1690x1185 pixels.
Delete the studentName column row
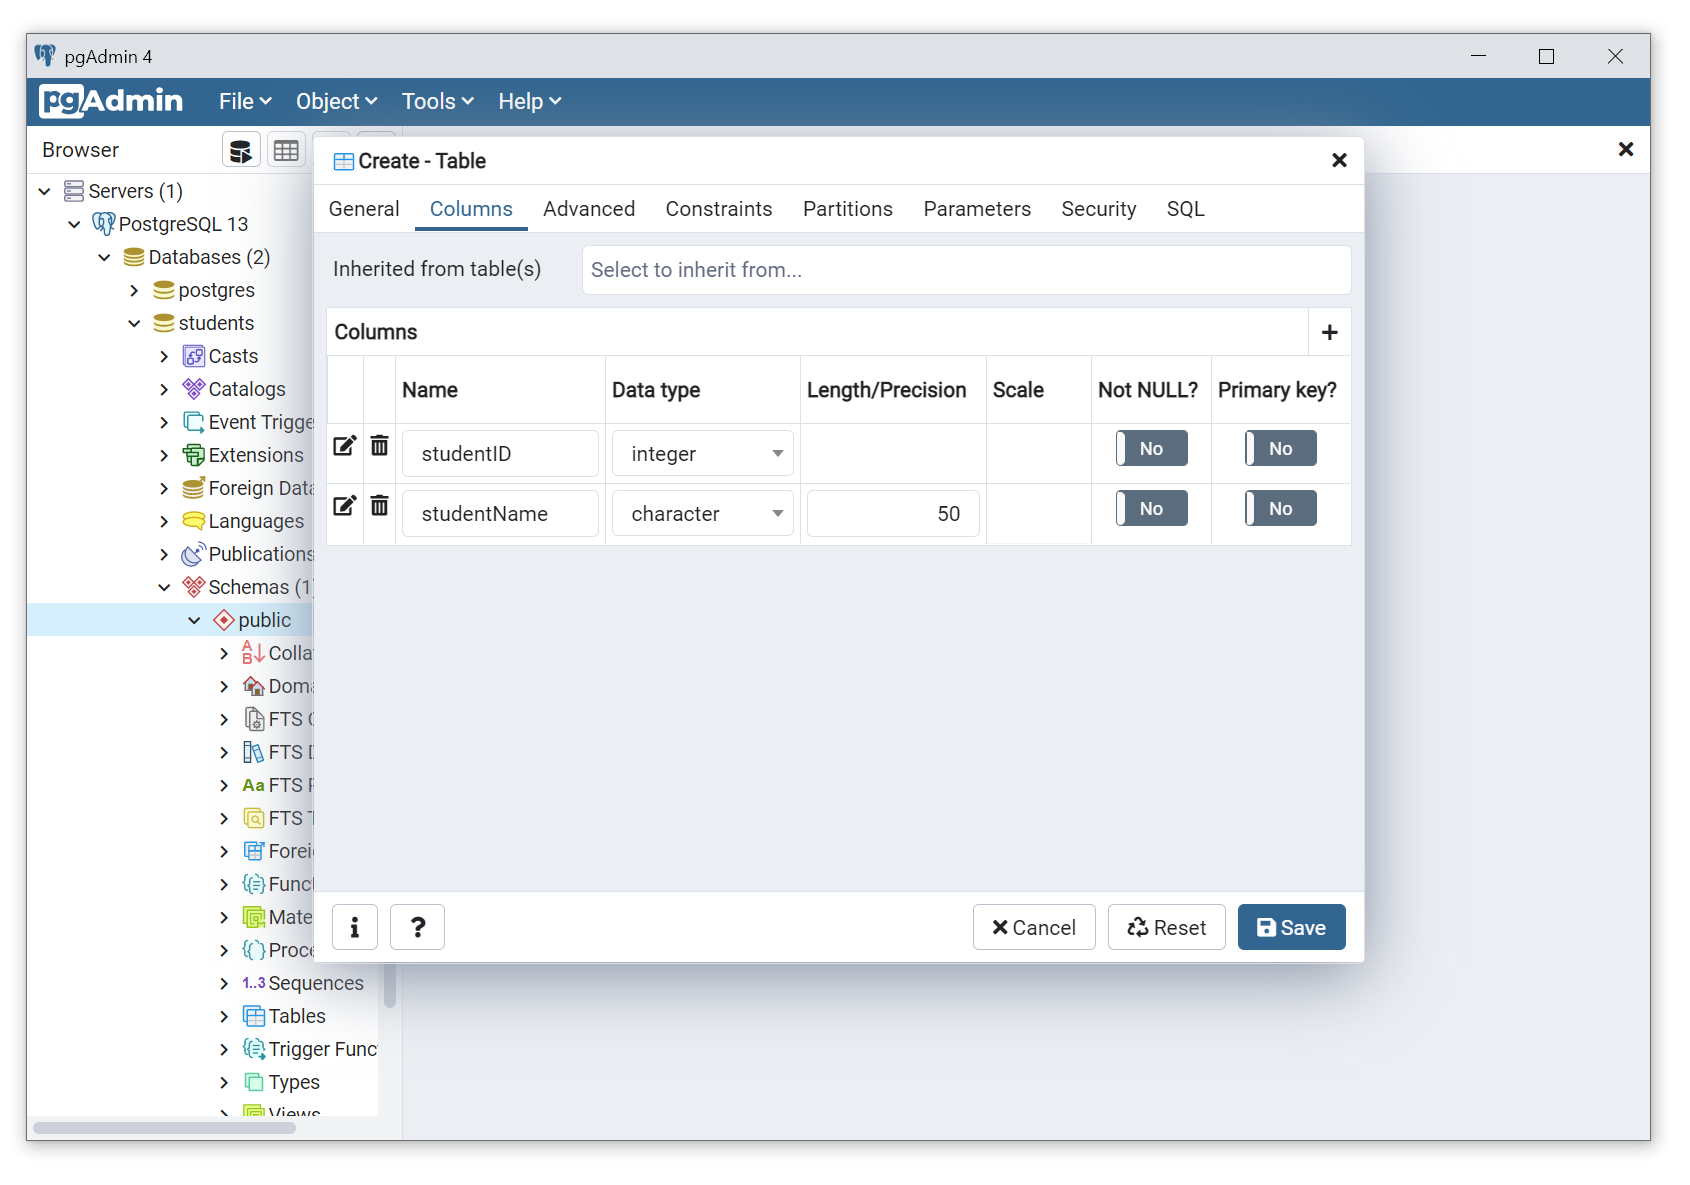pos(379,506)
